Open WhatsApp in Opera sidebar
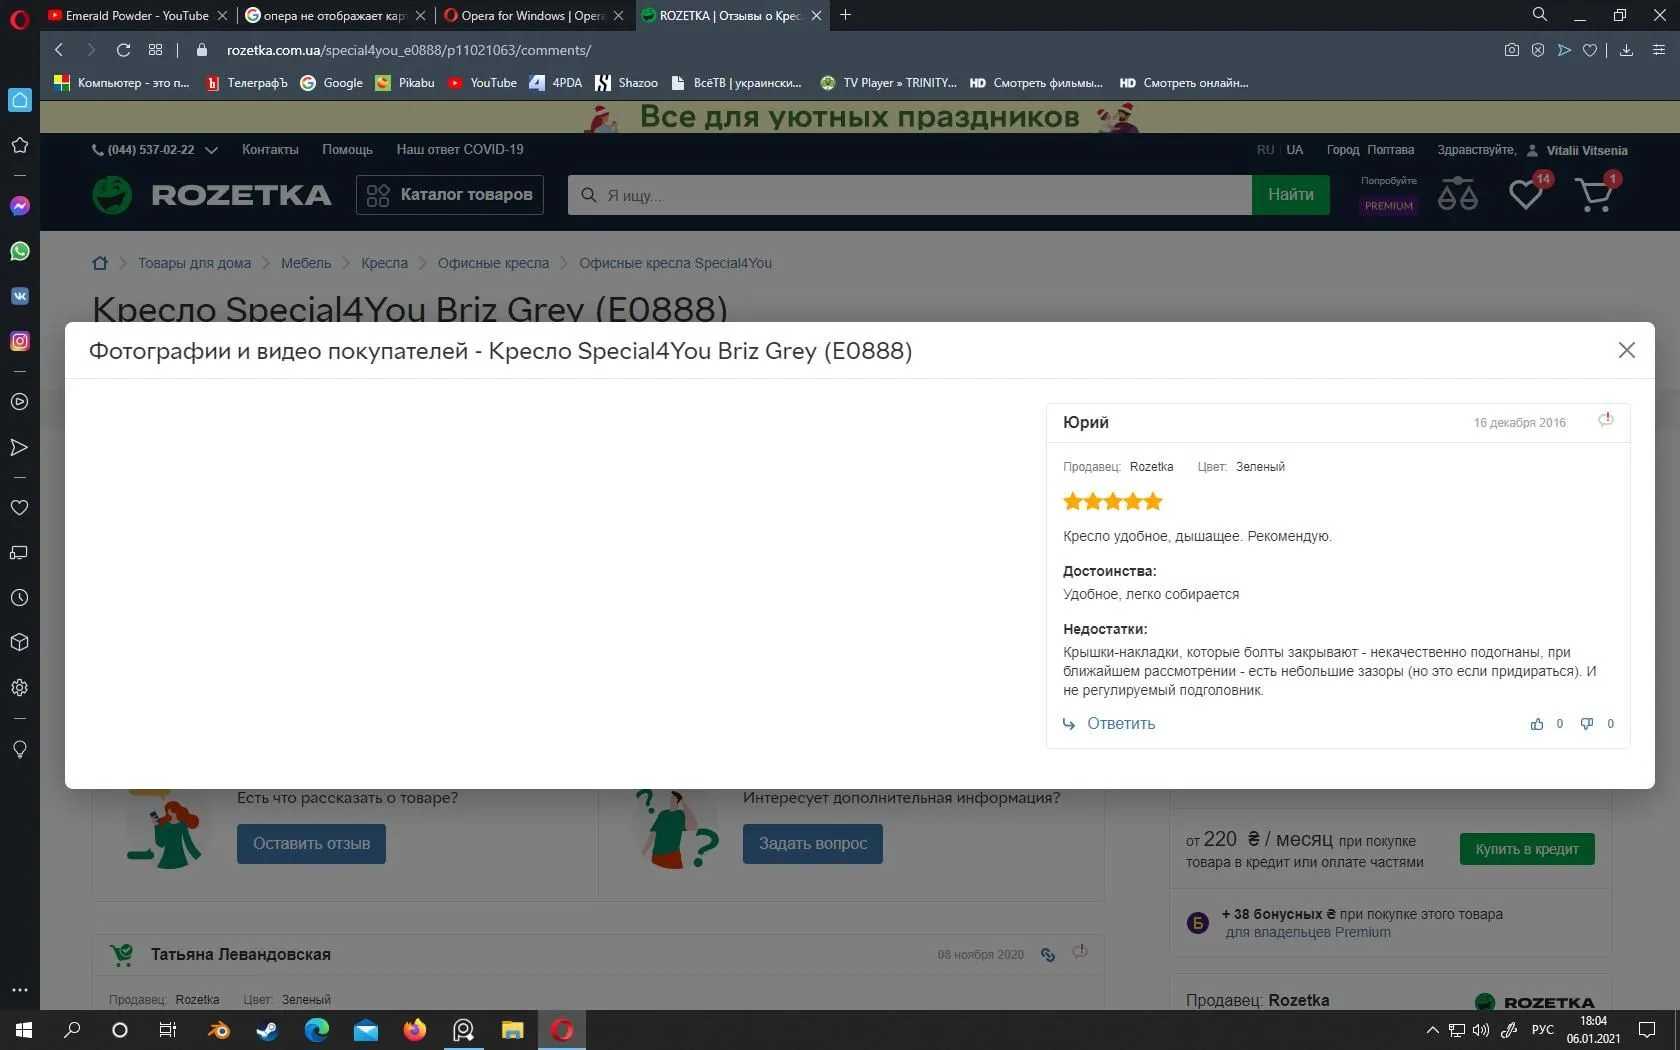Screen dimensions: 1680x1050 click(19, 251)
